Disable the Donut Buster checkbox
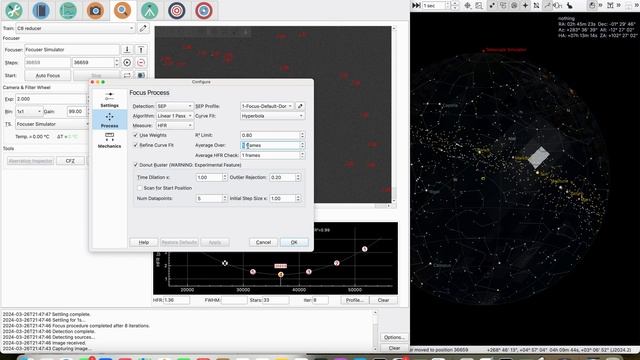This screenshot has height=360, width=640. pos(136,165)
